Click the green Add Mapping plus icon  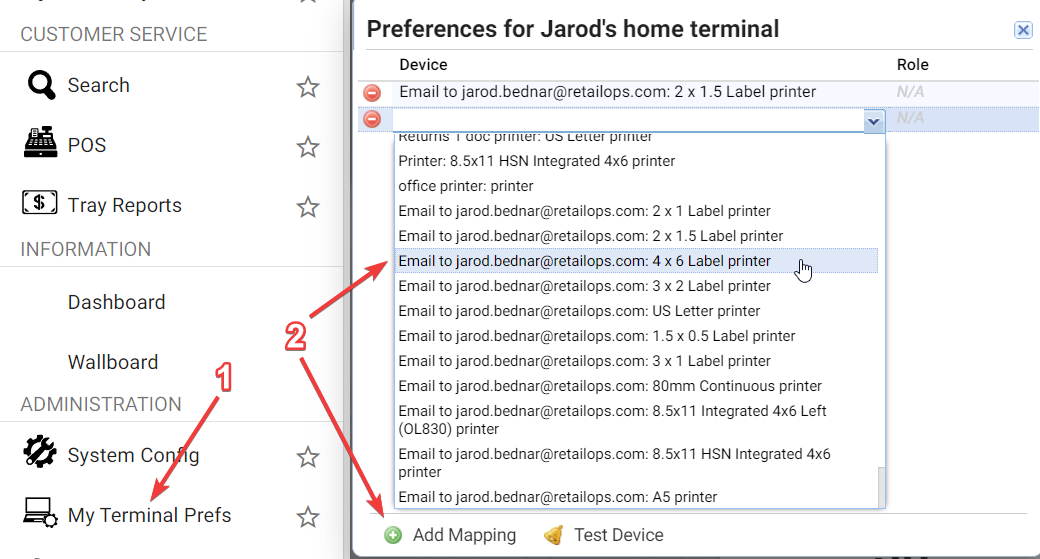(393, 535)
